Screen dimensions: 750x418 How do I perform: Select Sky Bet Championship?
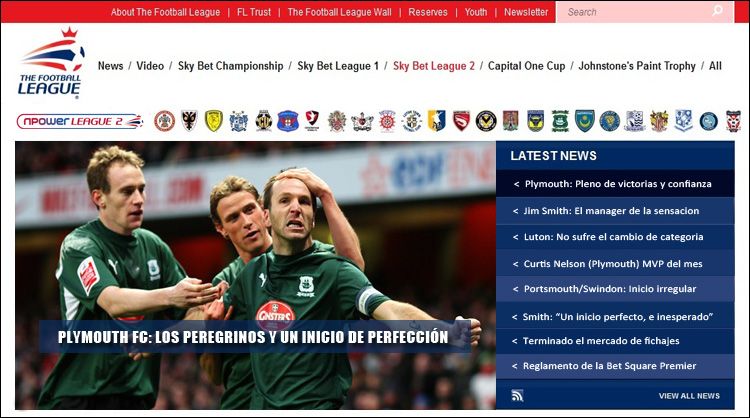(x=231, y=66)
